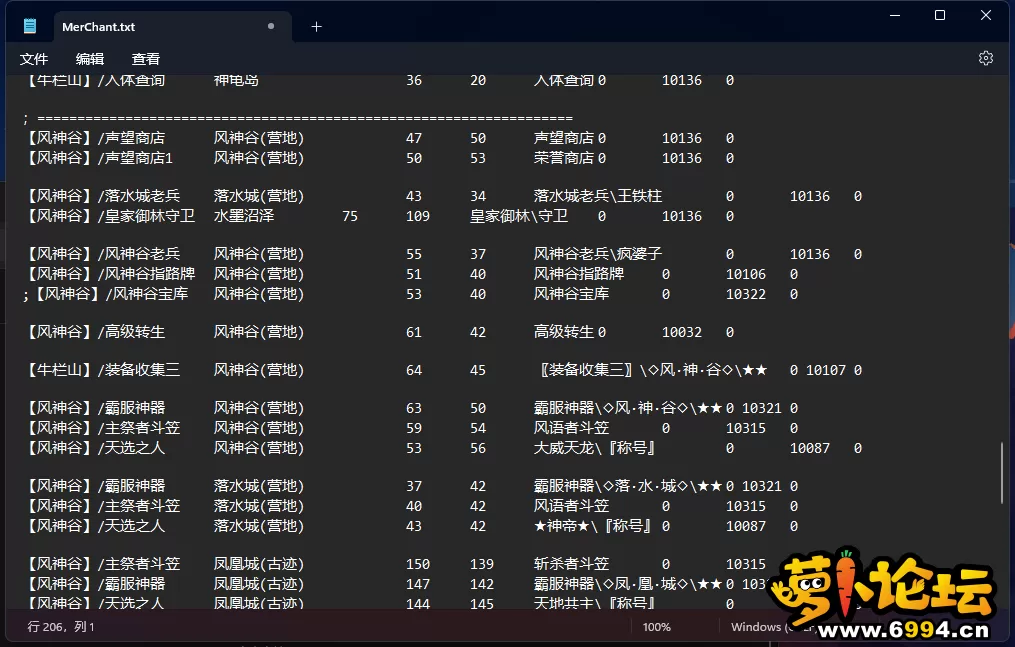Screen dimensions: 1015x647
Task: Click the value 10032
Action: pos(682,333)
